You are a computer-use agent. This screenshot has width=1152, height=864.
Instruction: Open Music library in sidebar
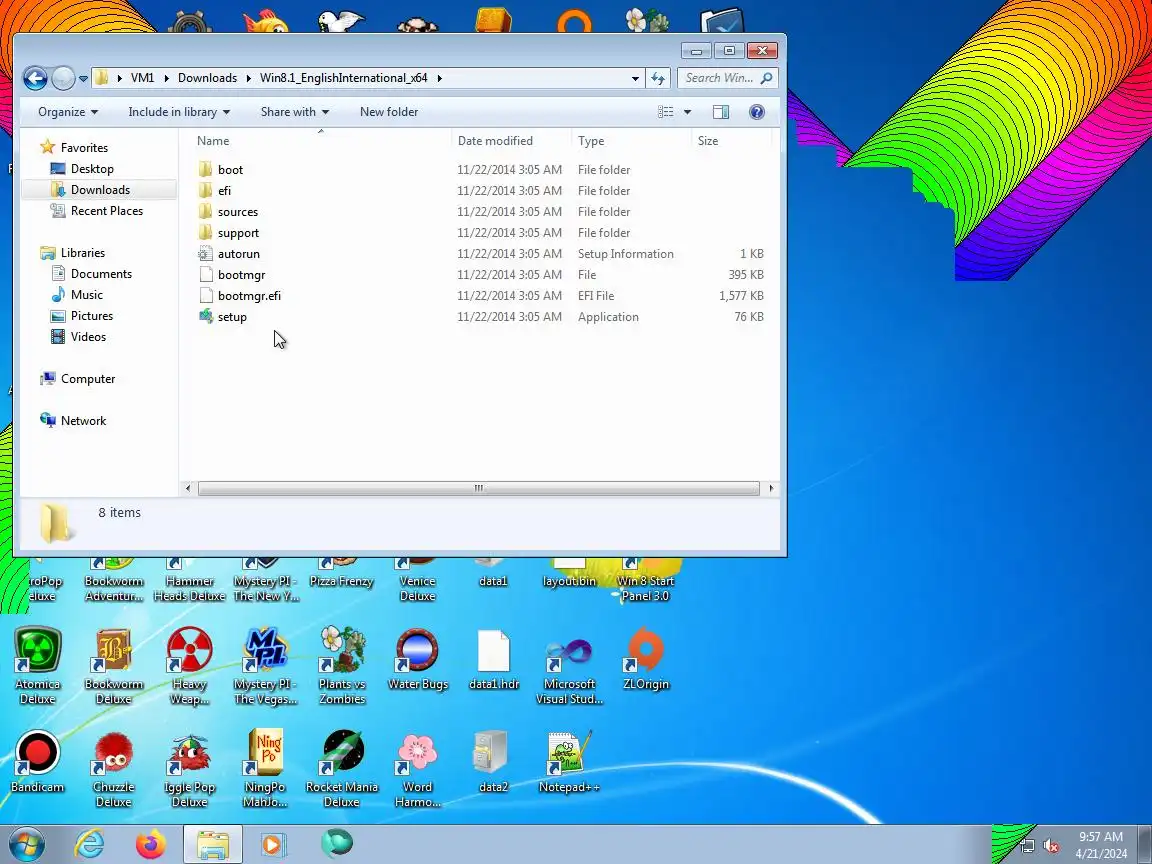[x=87, y=295]
